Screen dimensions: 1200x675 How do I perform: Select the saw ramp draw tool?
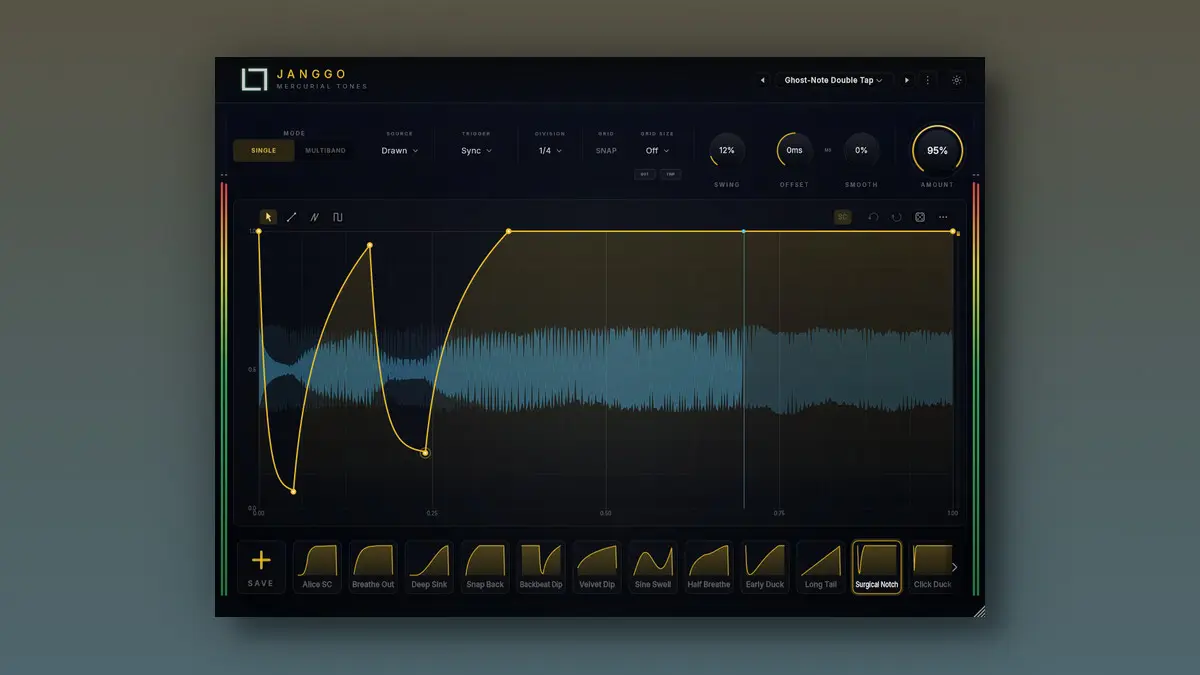[315, 217]
